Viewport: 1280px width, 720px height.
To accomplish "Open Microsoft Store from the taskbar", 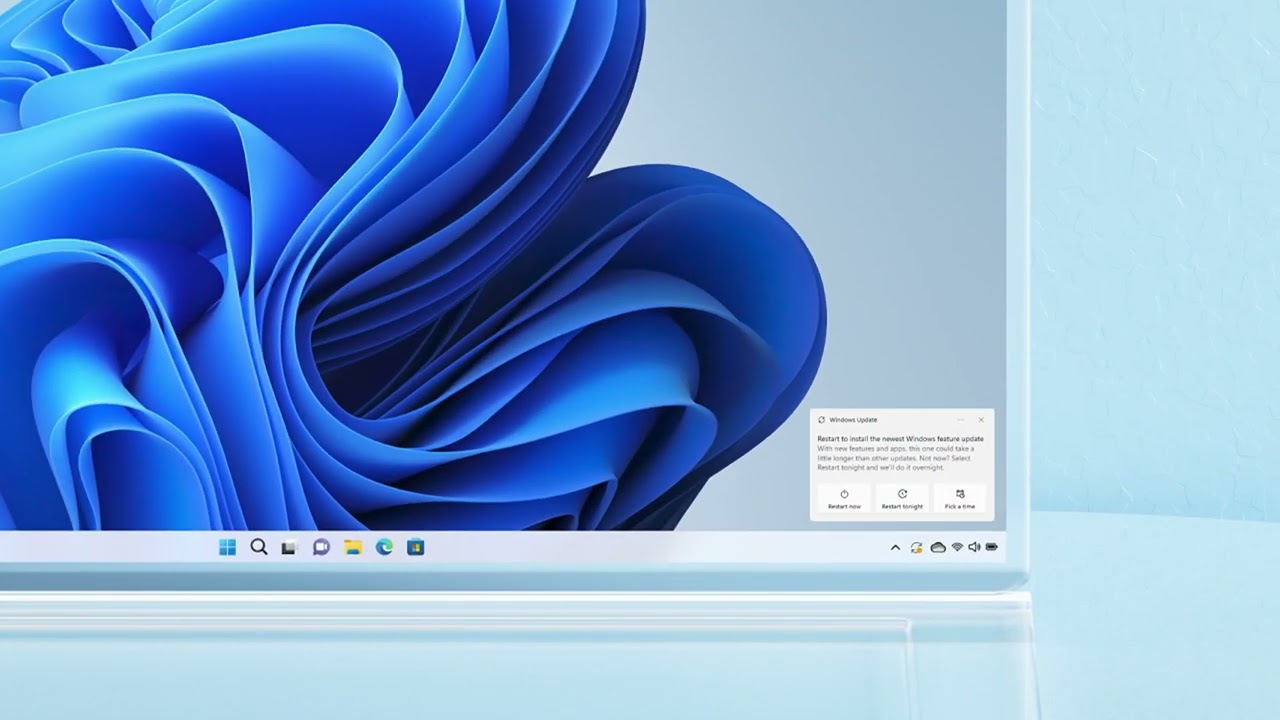I will tap(416, 547).
